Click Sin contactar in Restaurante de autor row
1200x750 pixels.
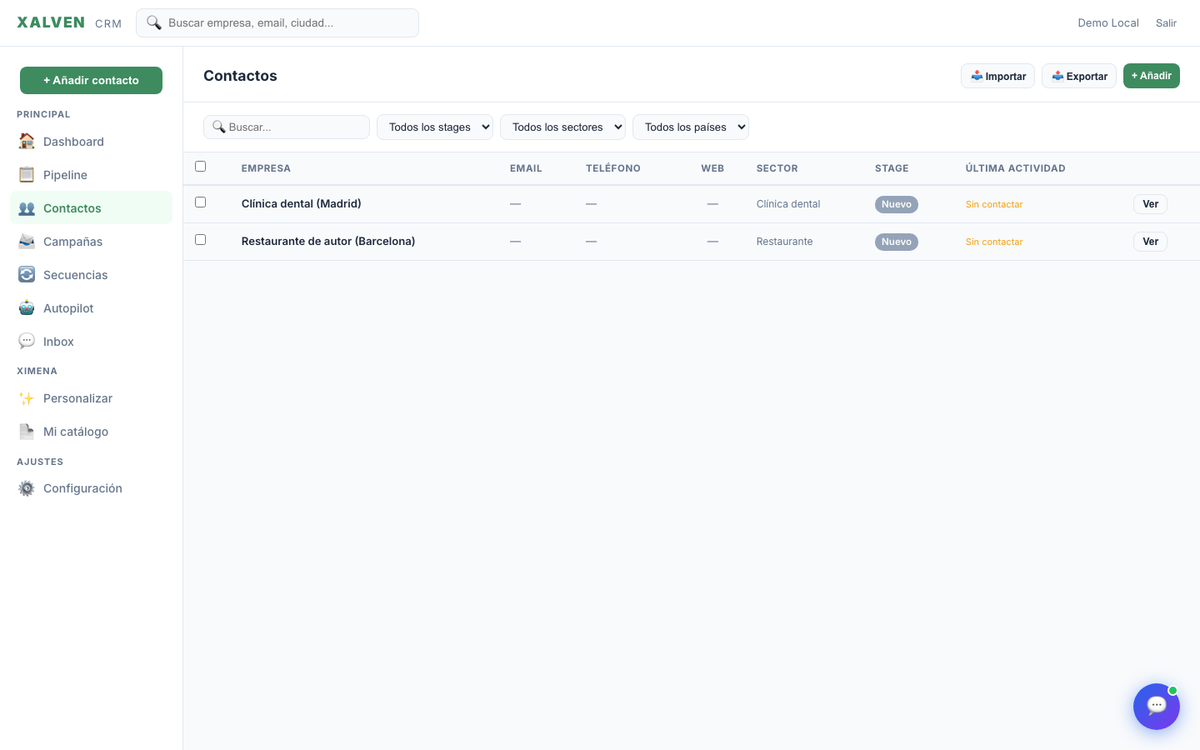994,241
